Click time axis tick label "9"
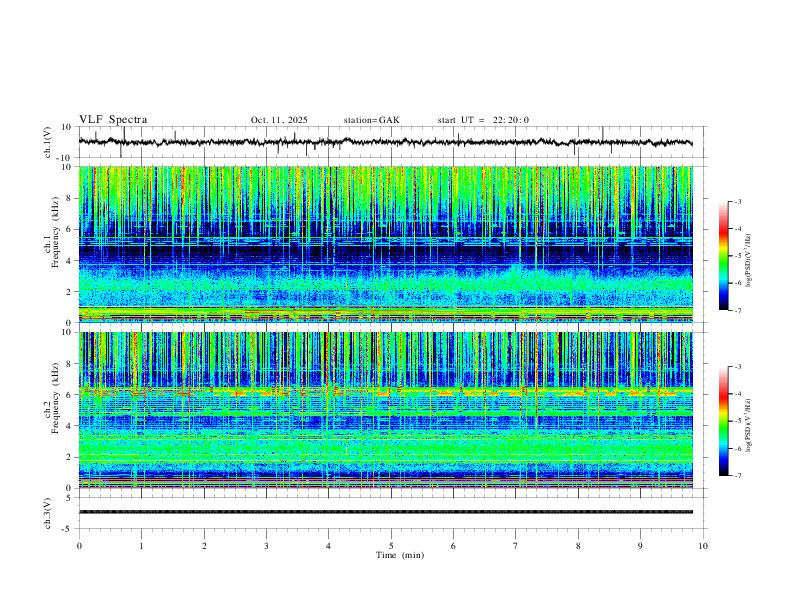The height and width of the screenshot is (612, 792). pos(640,546)
